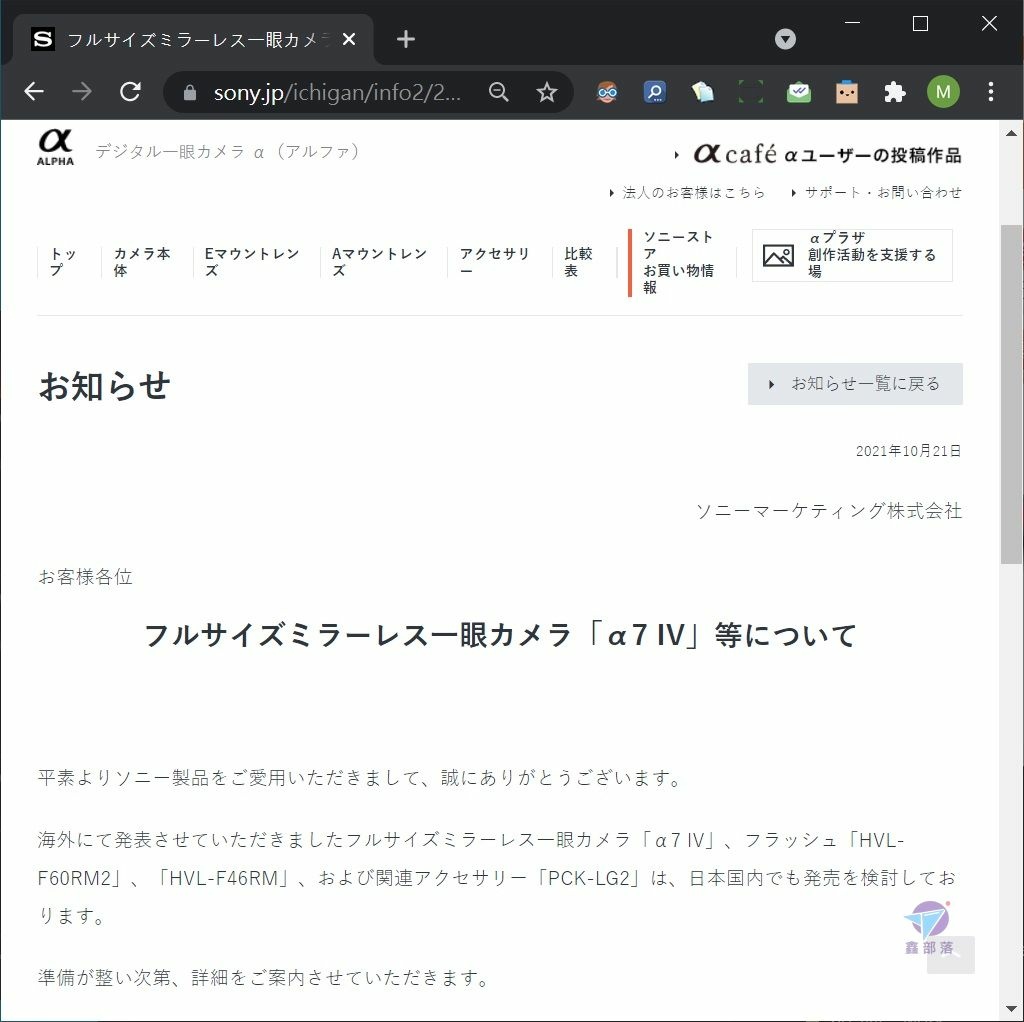Open the アクセサリー navigation item
1024x1022 pixels.
pyautogui.click(x=494, y=262)
